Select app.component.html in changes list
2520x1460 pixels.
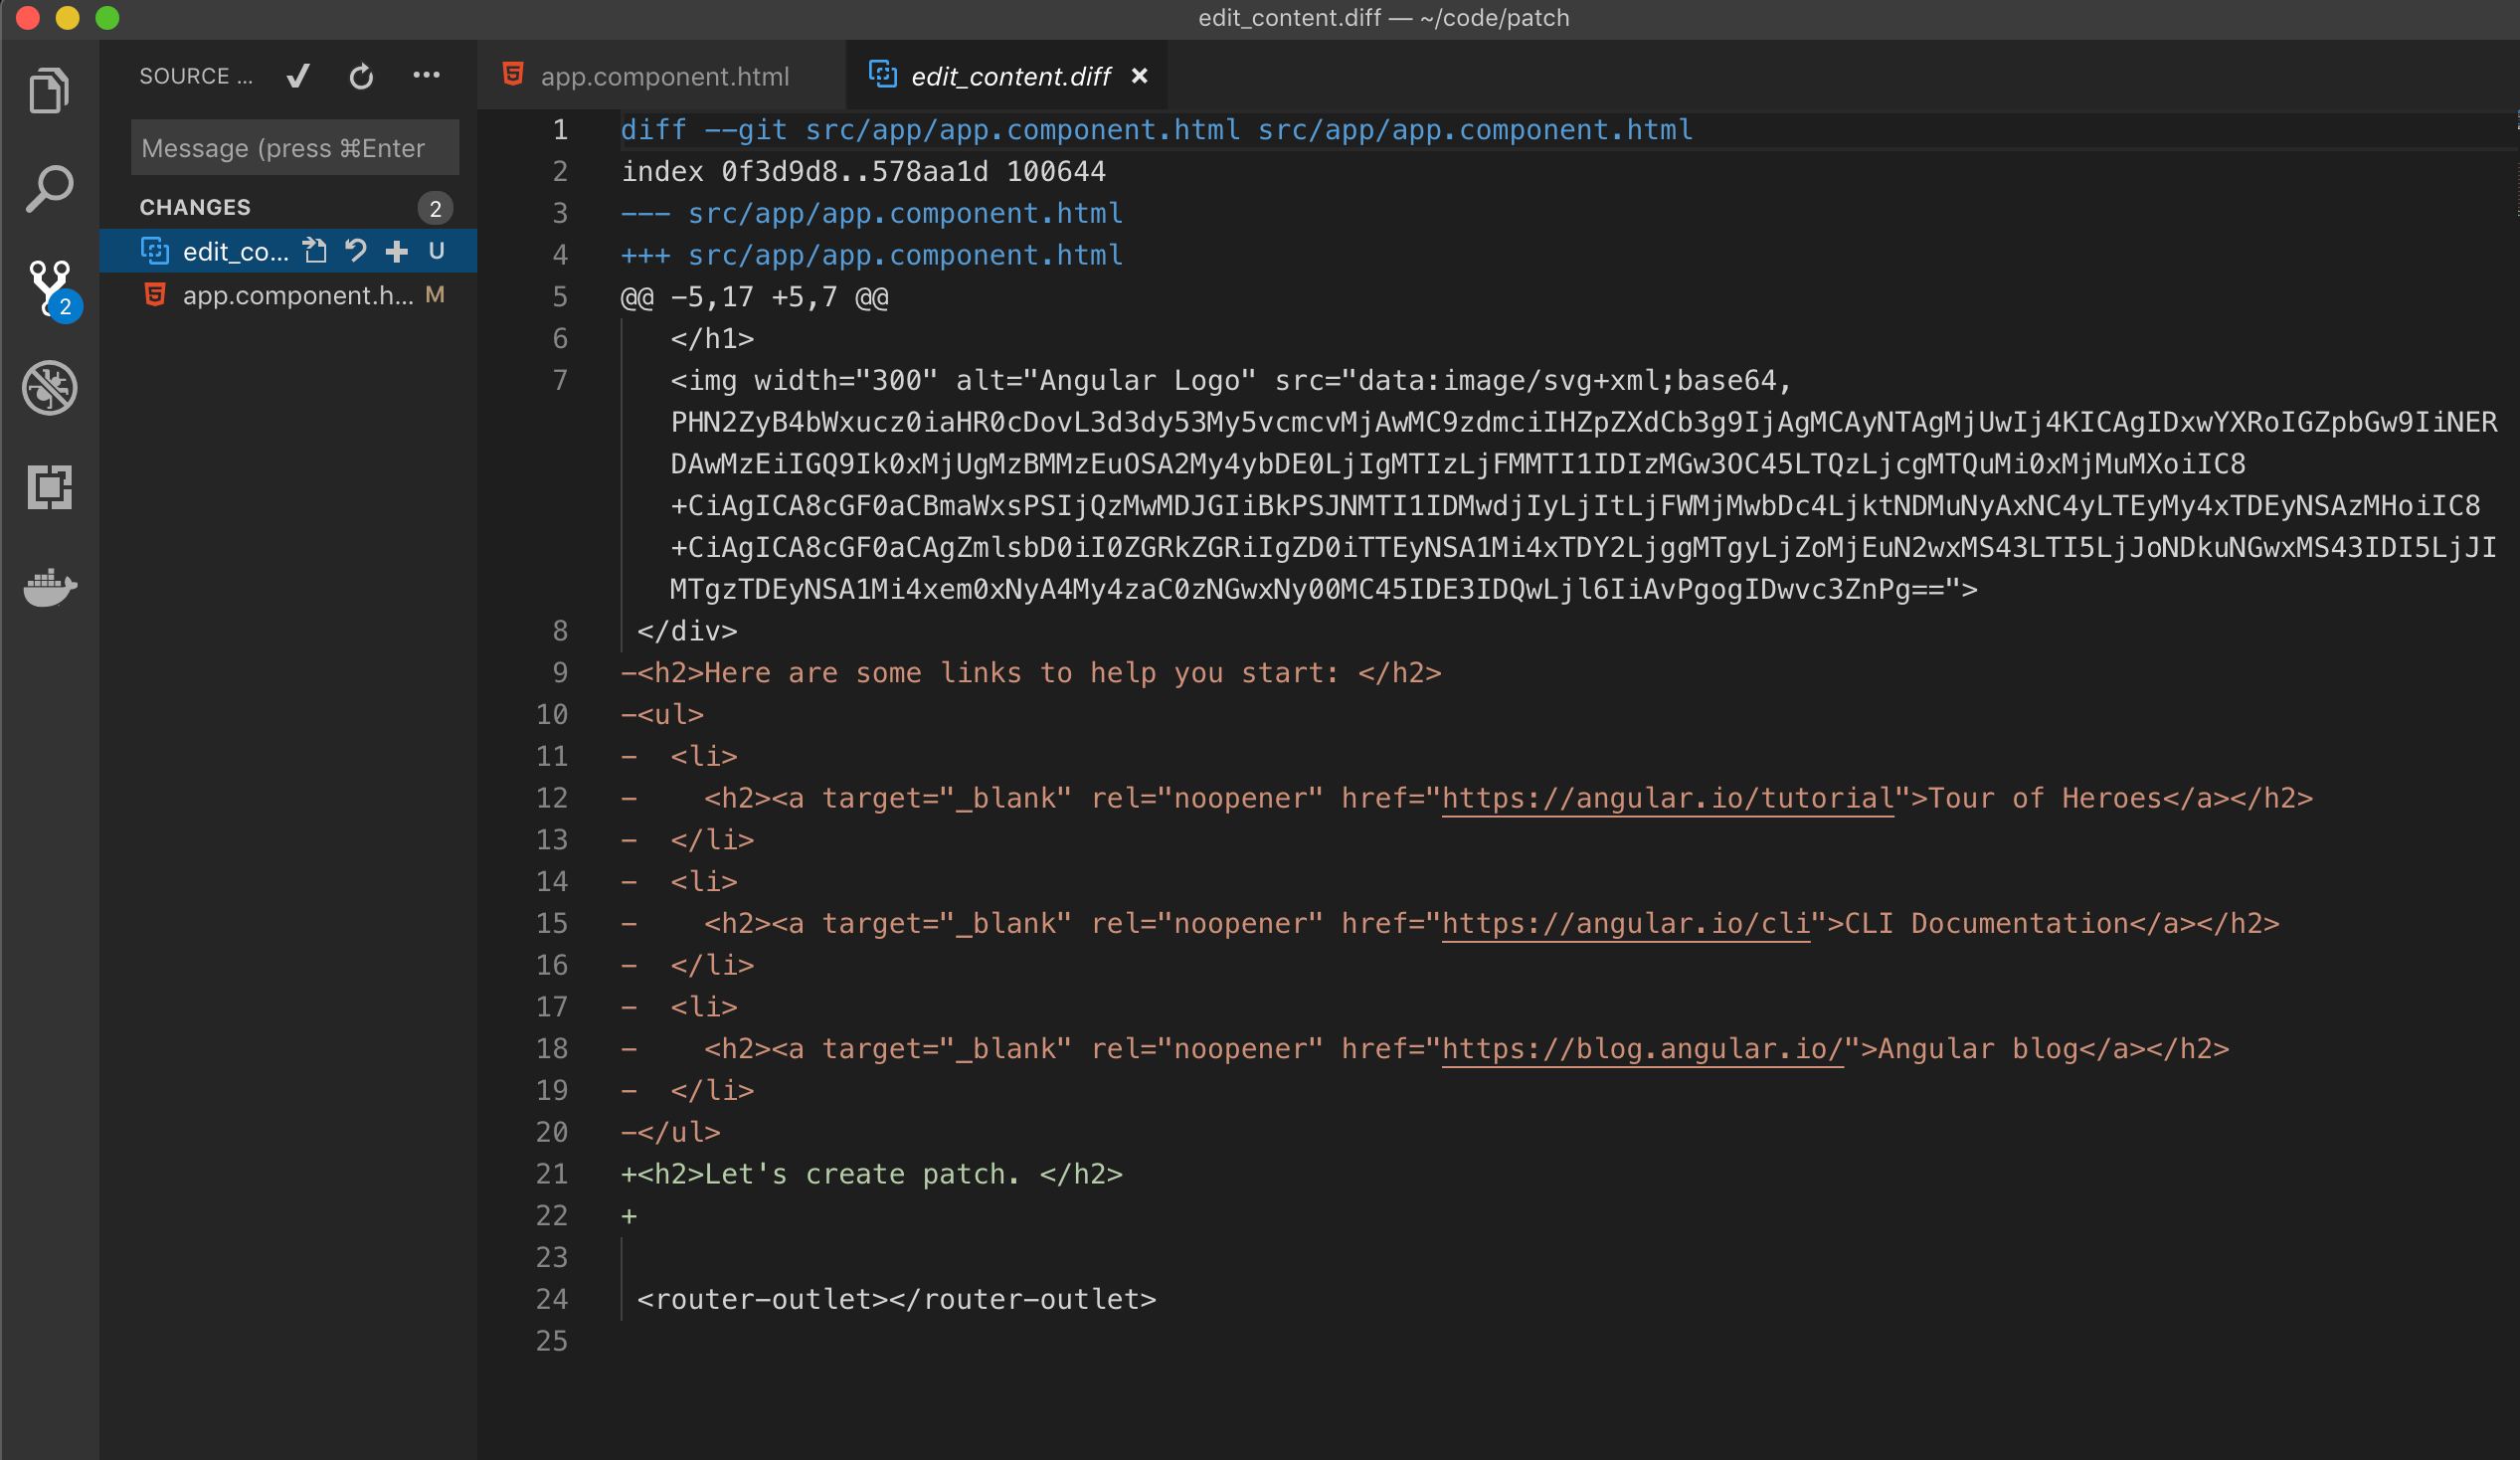click(x=297, y=295)
